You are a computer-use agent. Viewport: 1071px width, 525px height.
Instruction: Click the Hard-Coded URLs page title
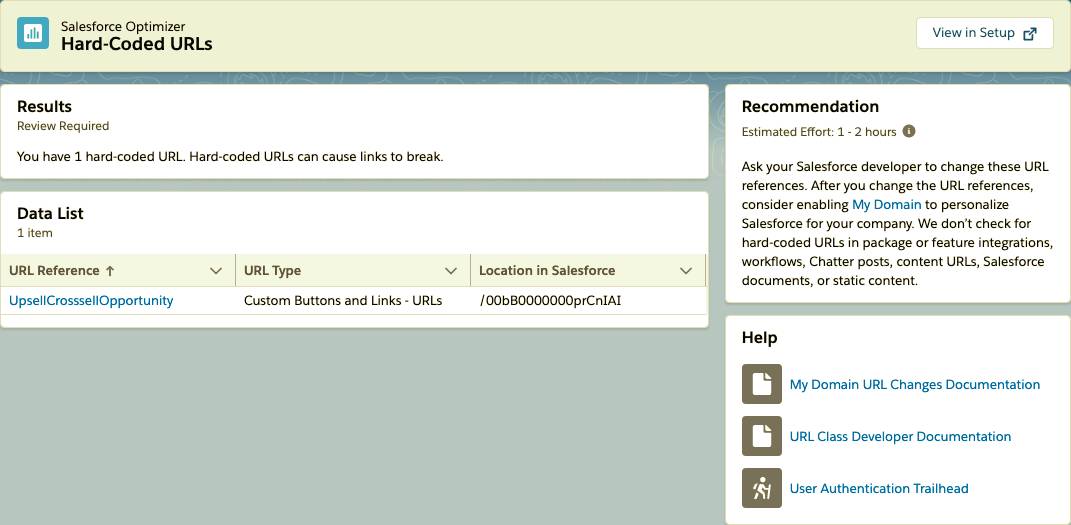pos(137,44)
